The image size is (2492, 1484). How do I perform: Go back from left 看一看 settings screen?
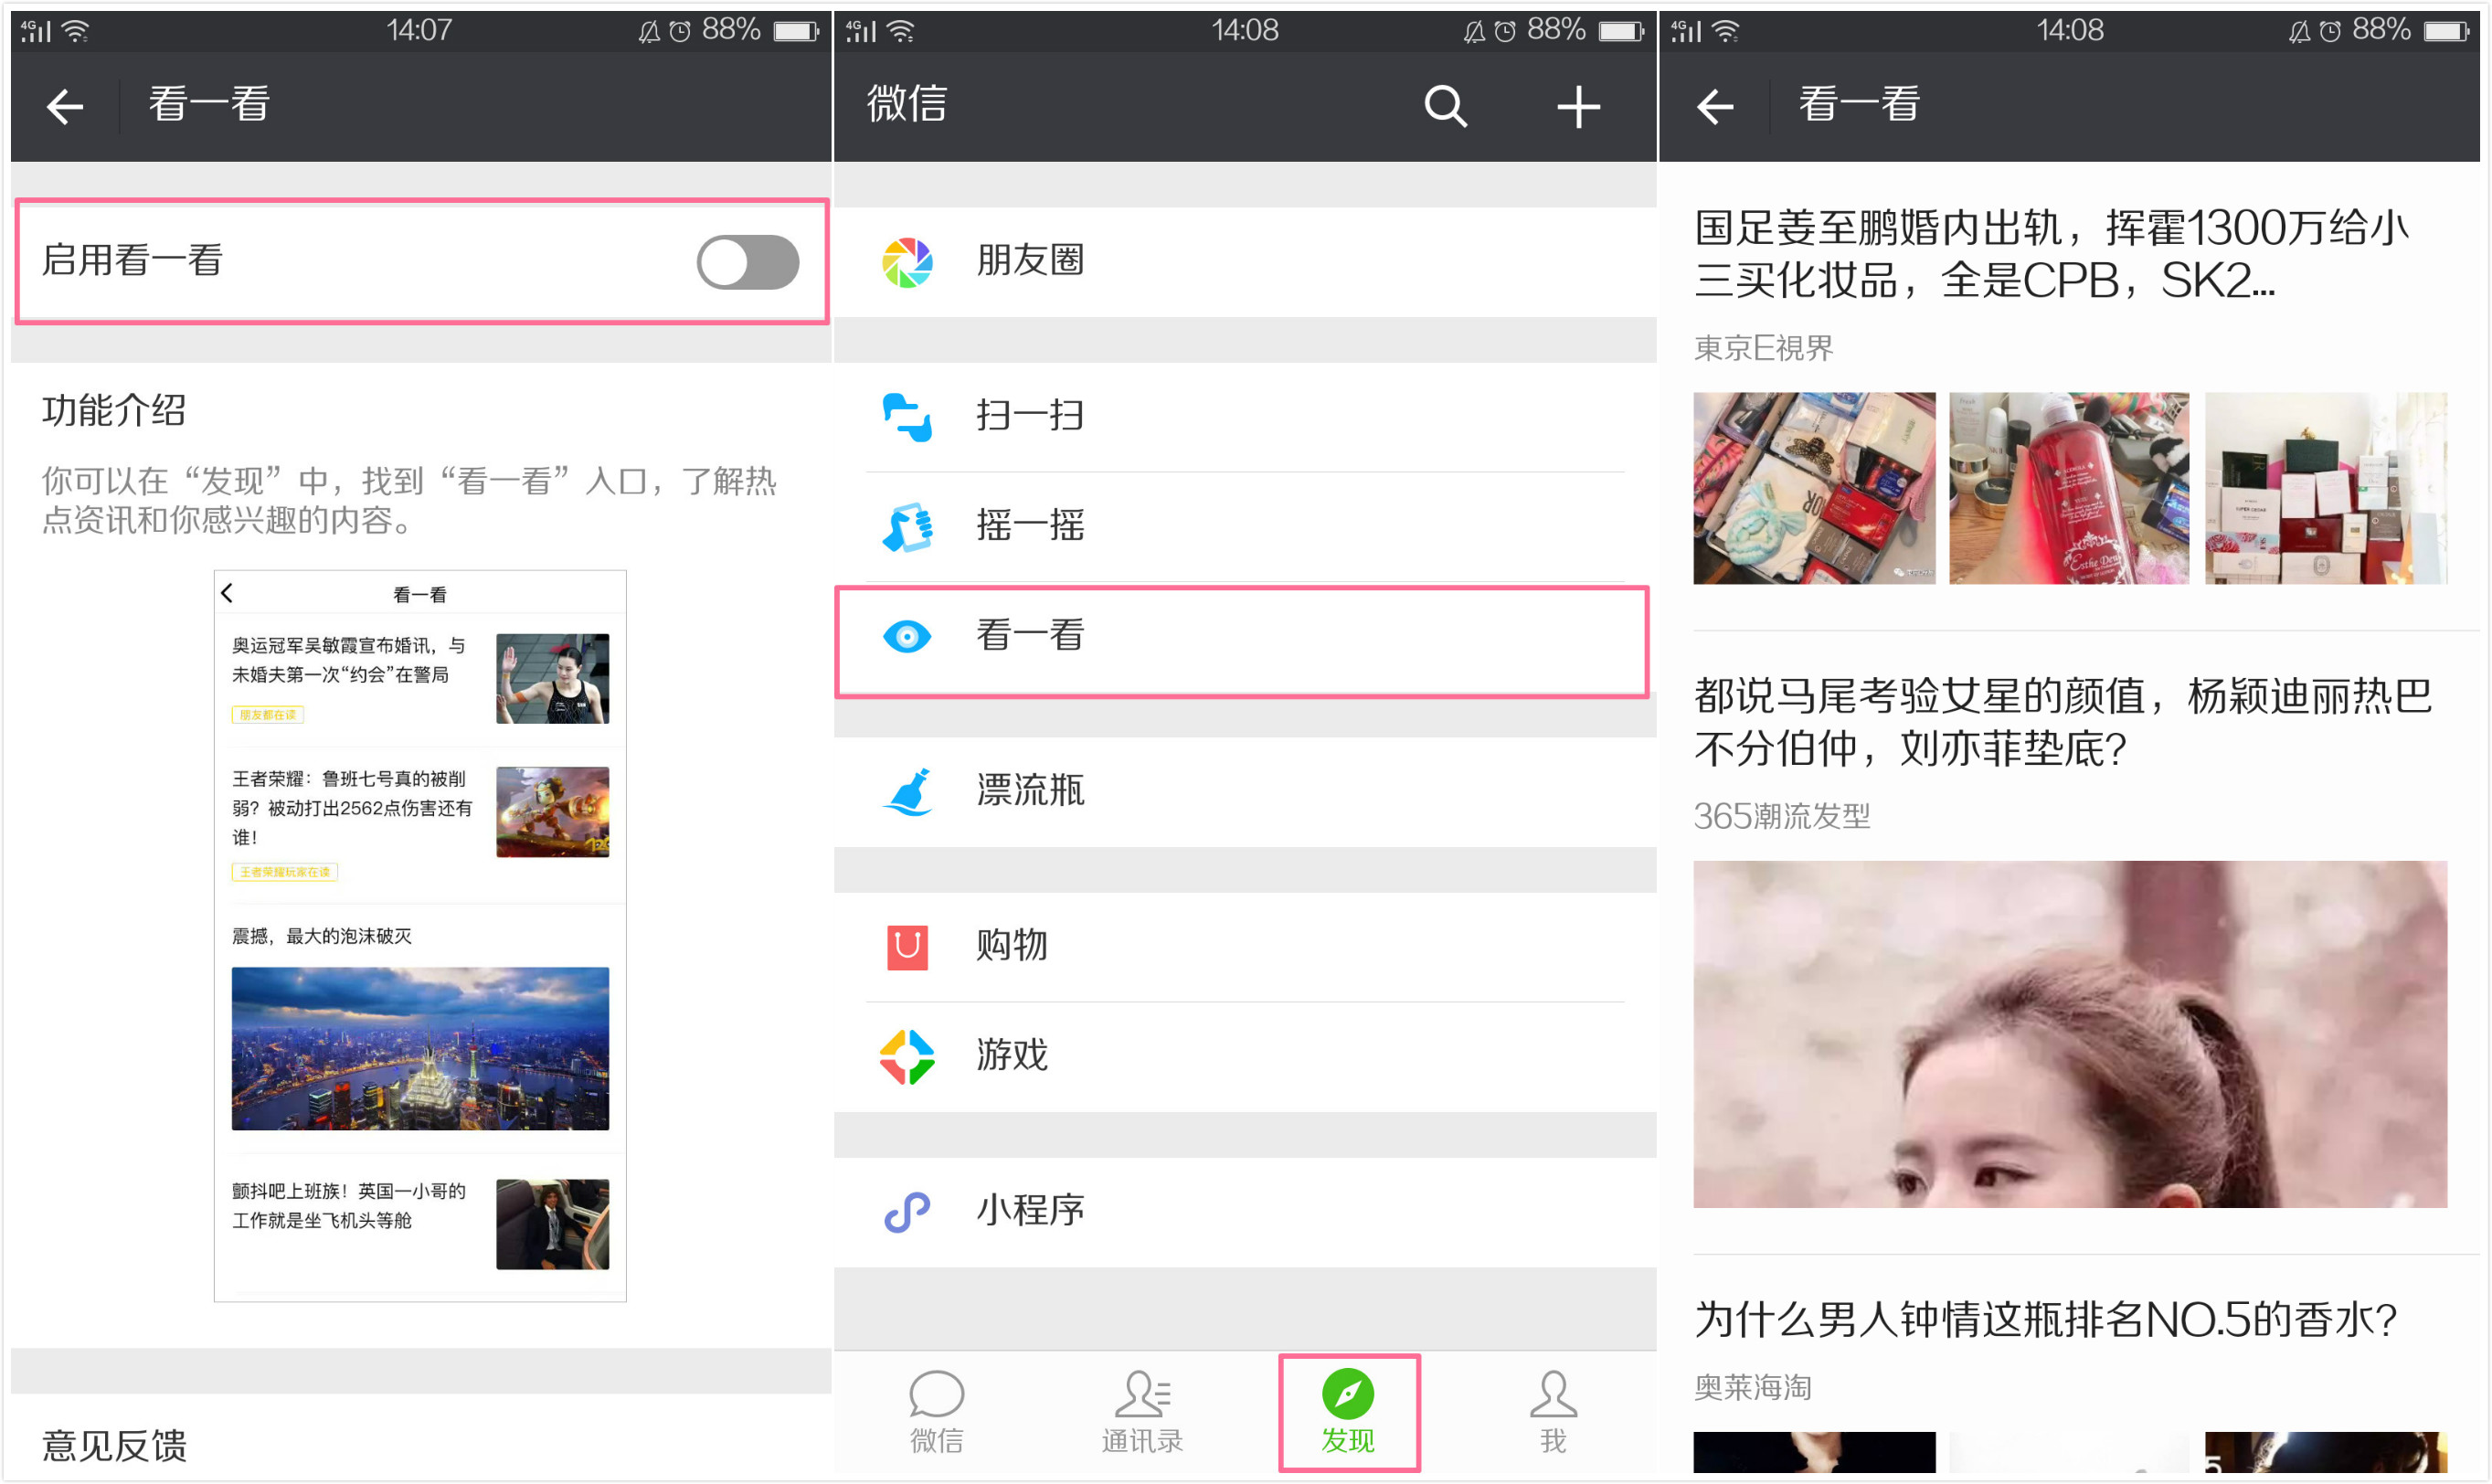coord(65,106)
